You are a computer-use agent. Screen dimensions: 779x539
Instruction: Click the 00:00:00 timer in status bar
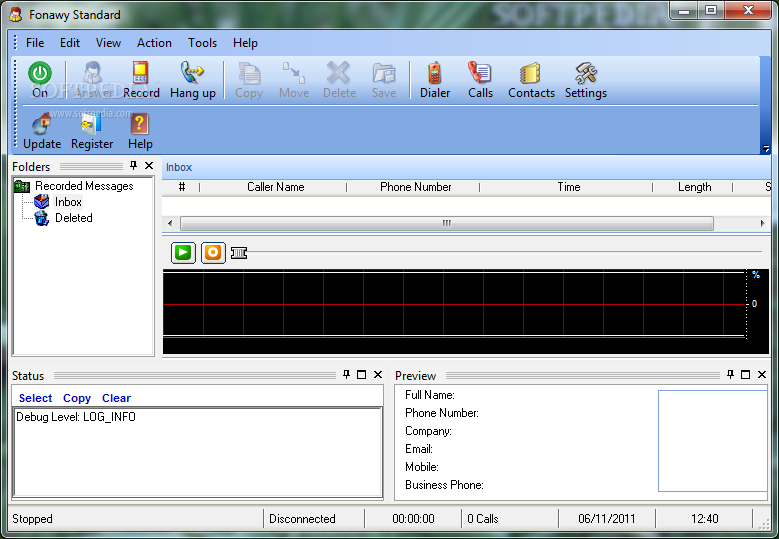(413, 519)
